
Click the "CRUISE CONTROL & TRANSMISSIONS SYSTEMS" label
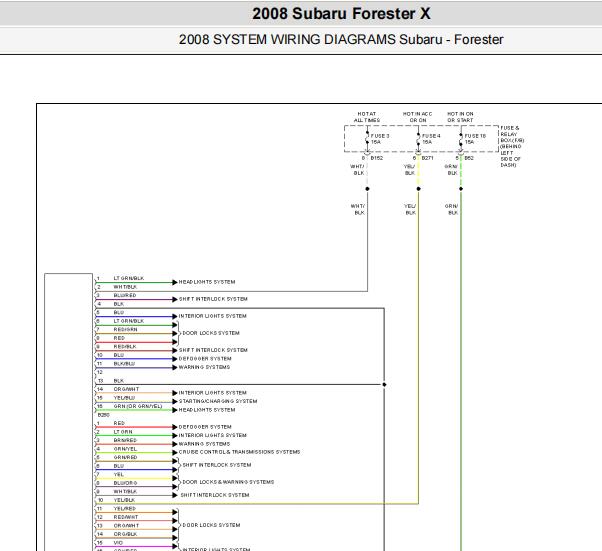click(x=239, y=452)
